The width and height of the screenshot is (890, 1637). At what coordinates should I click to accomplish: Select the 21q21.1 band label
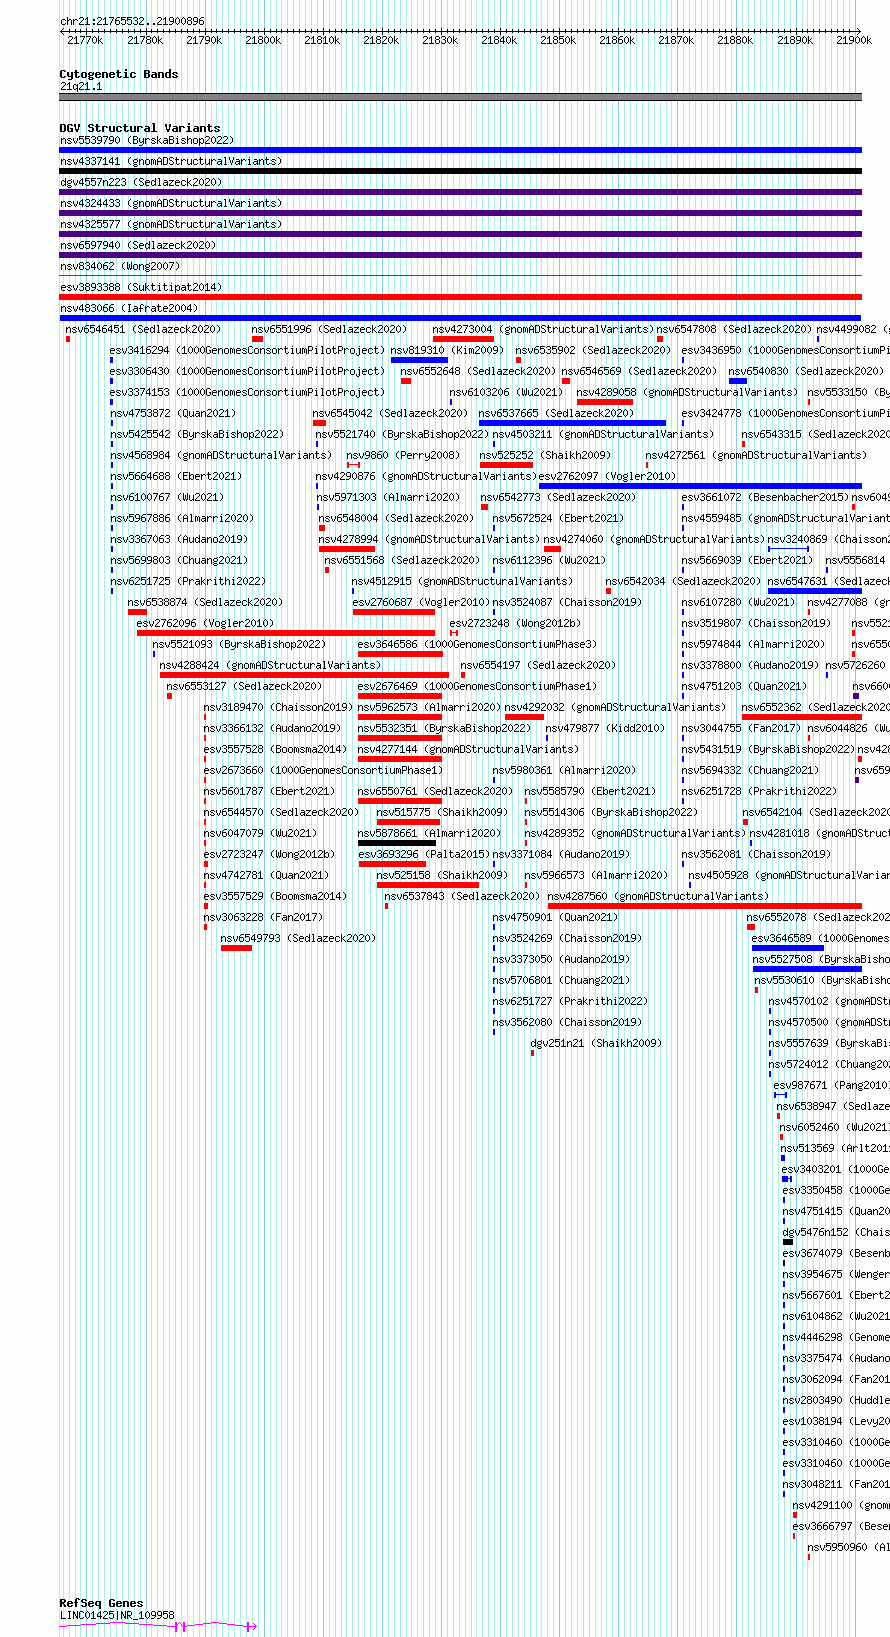click(81, 87)
